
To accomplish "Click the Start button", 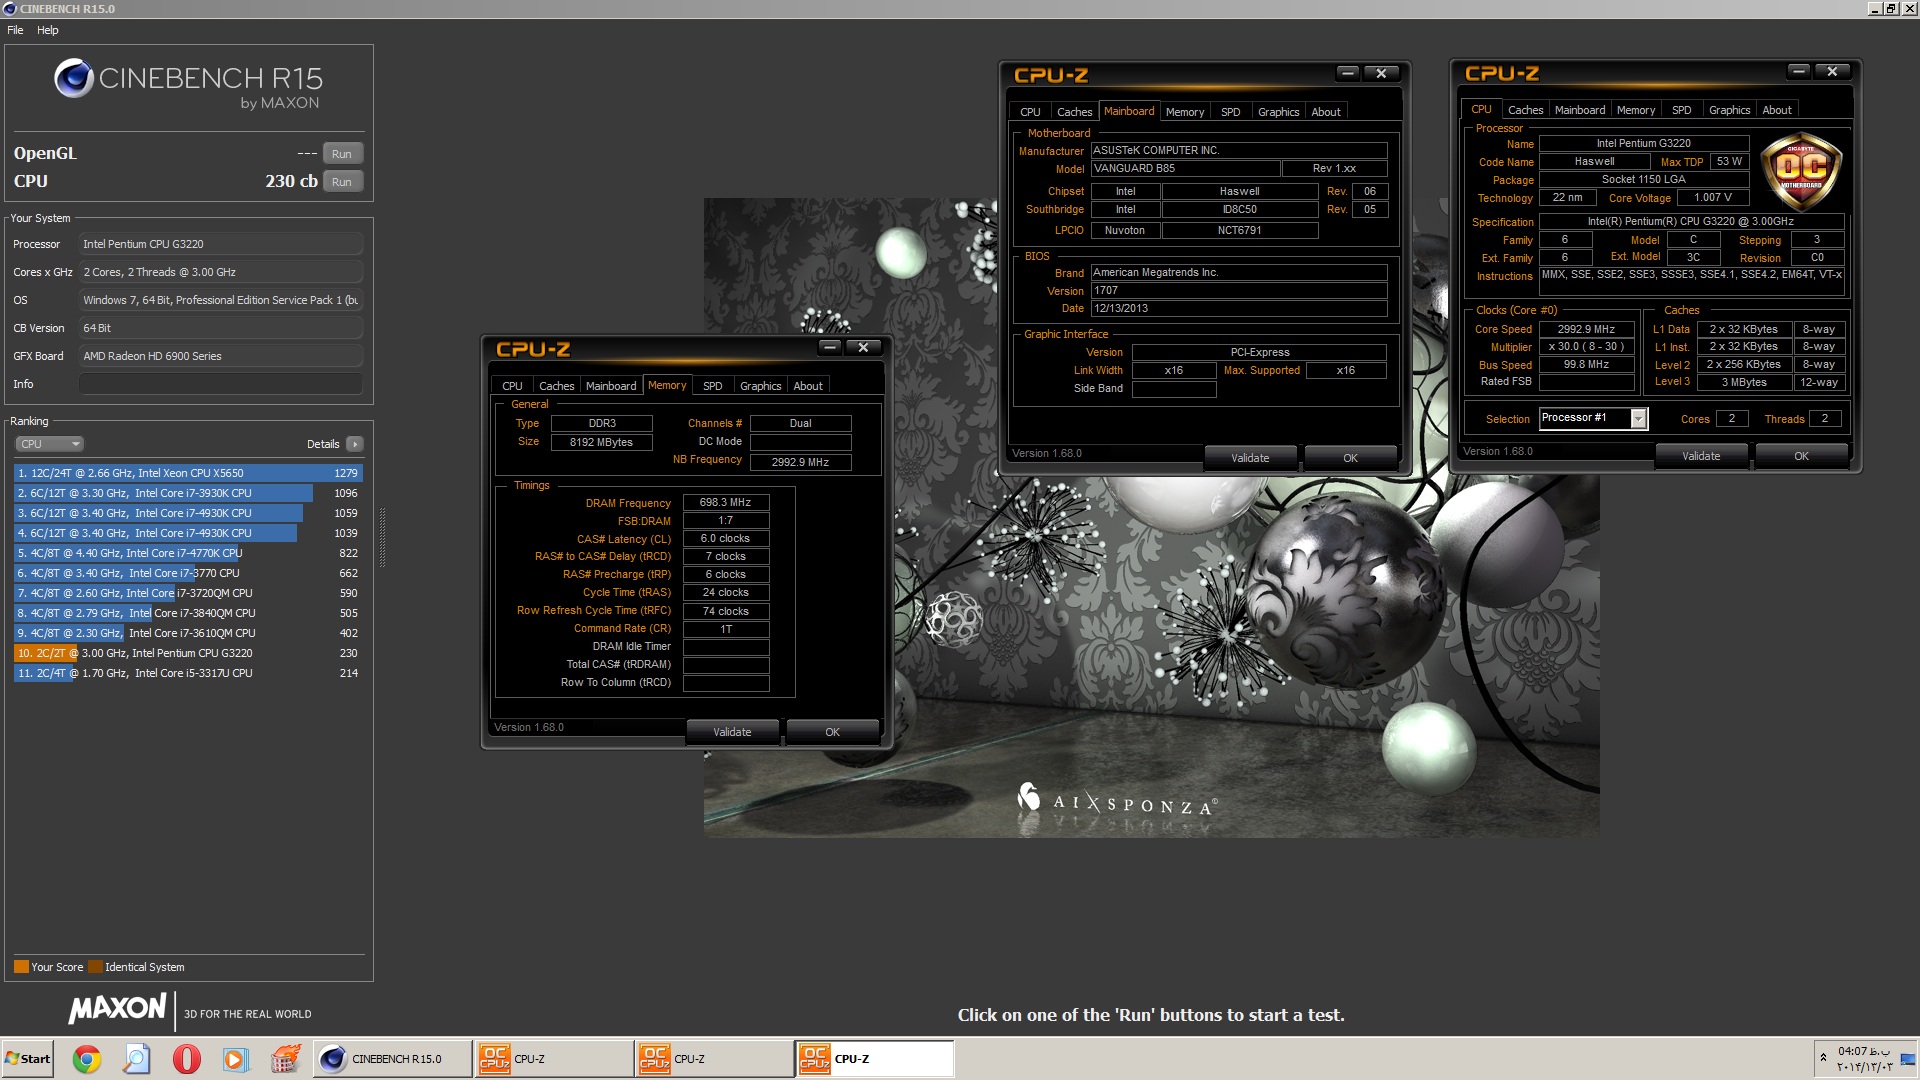I will pos(28,1059).
